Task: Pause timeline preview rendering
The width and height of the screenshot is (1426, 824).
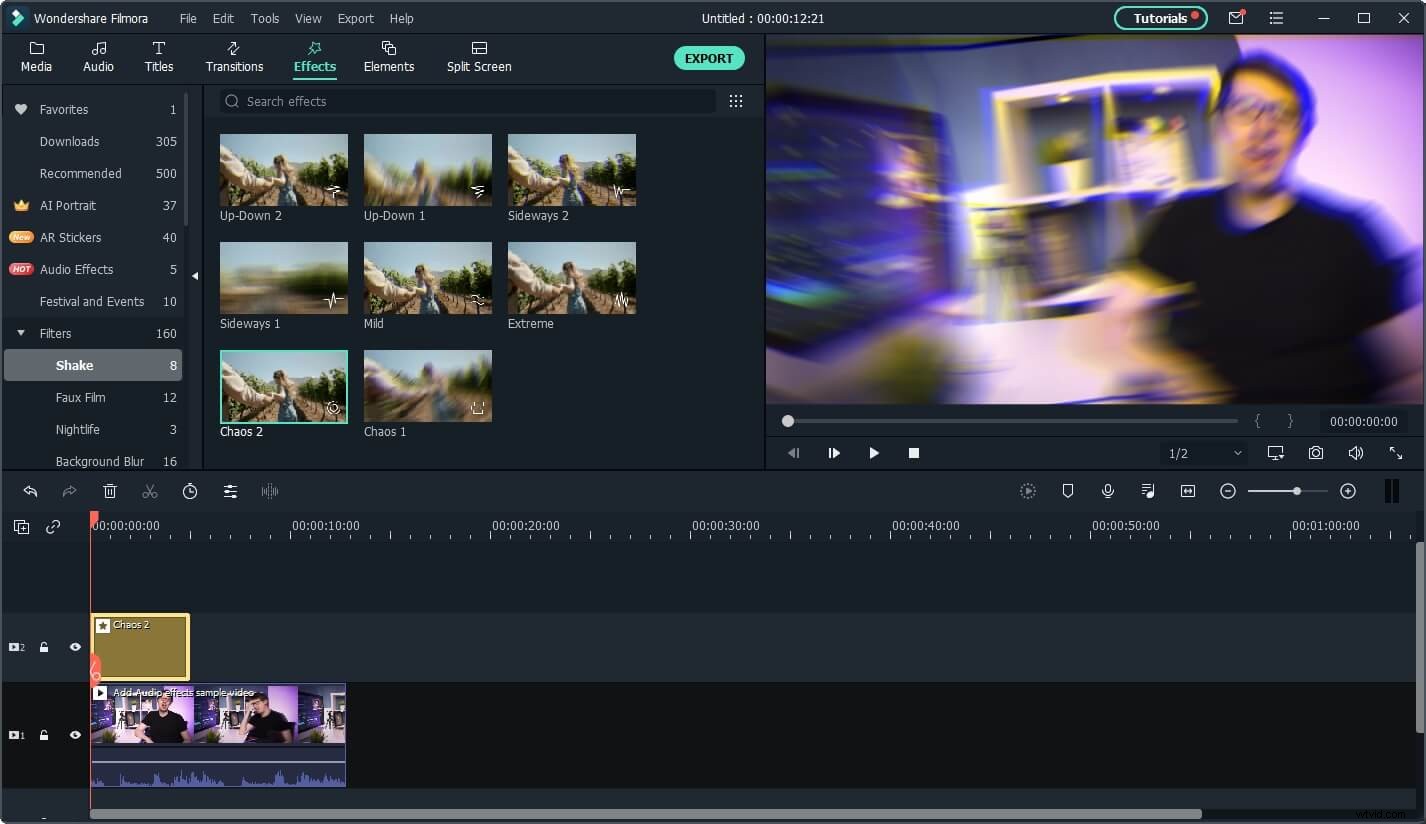Action: (x=1392, y=490)
